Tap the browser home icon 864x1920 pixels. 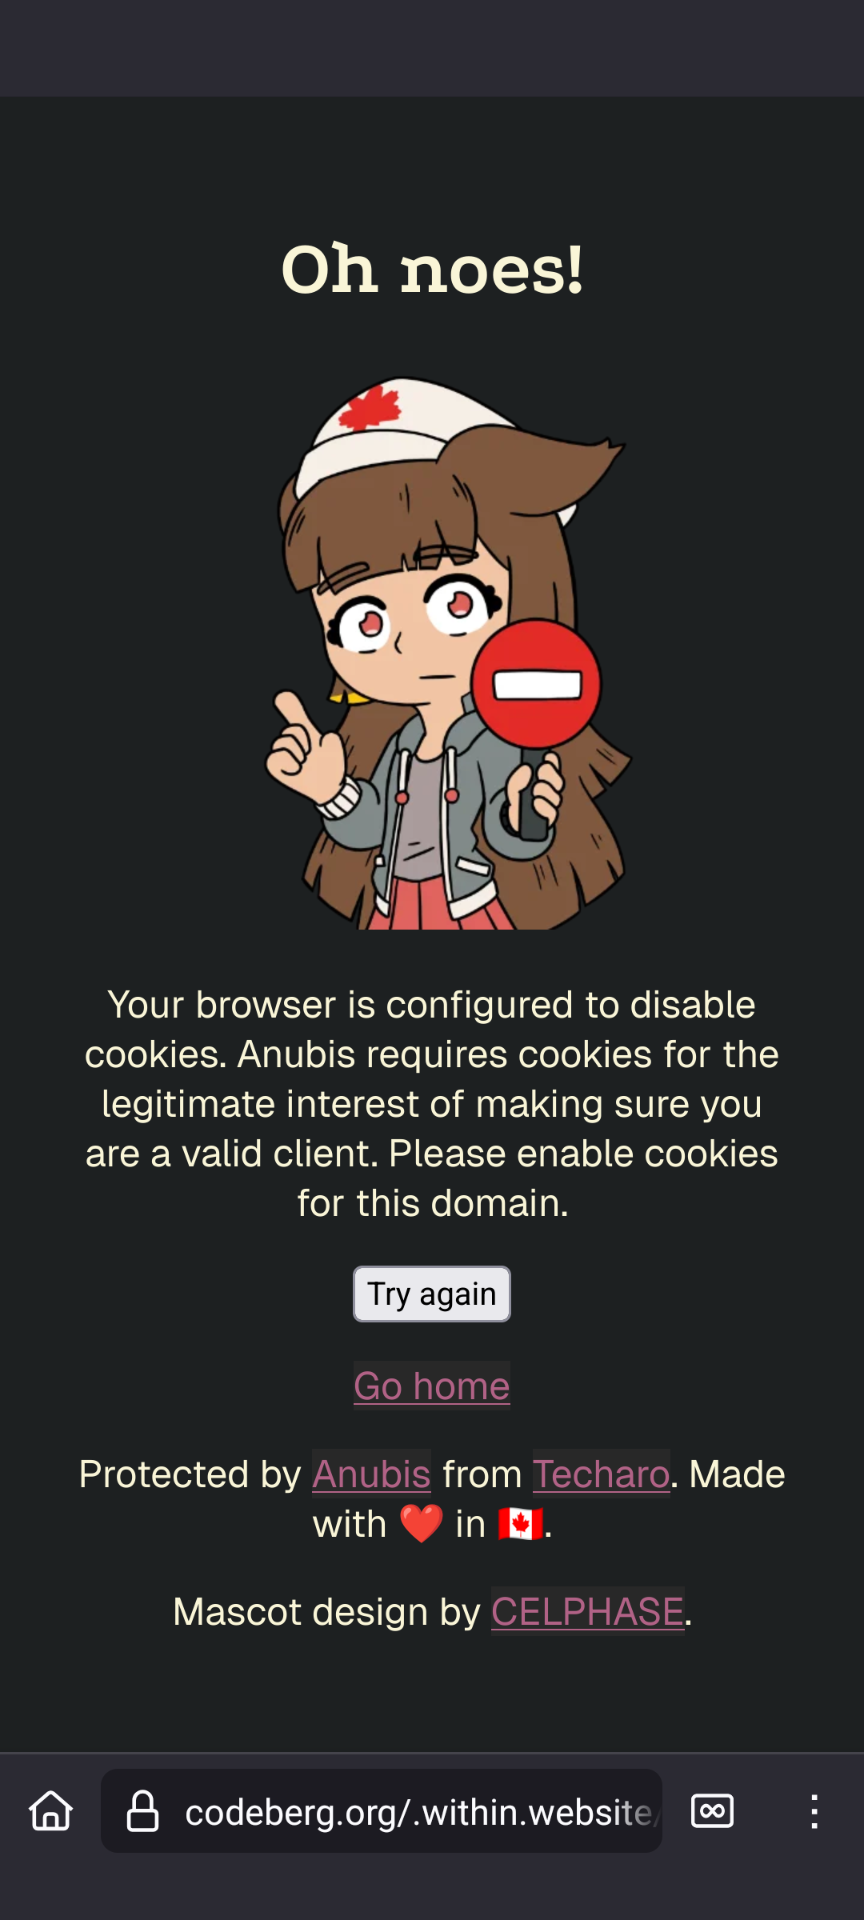coord(51,1811)
